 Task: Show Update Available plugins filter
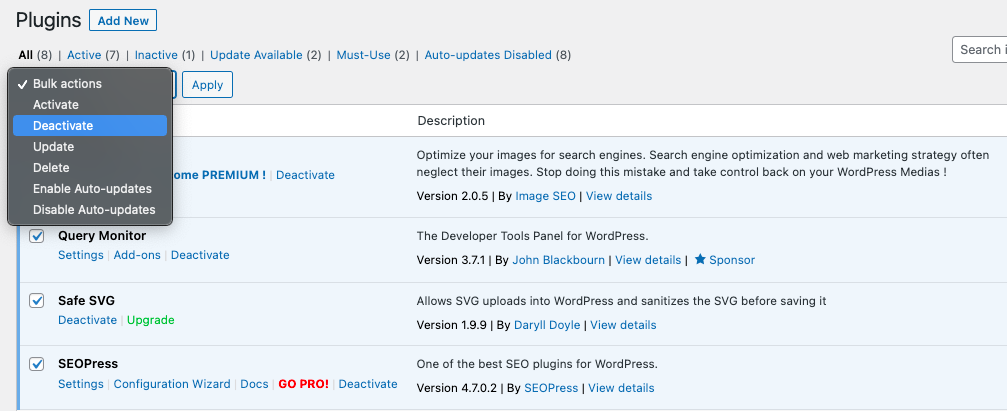click(x=257, y=55)
